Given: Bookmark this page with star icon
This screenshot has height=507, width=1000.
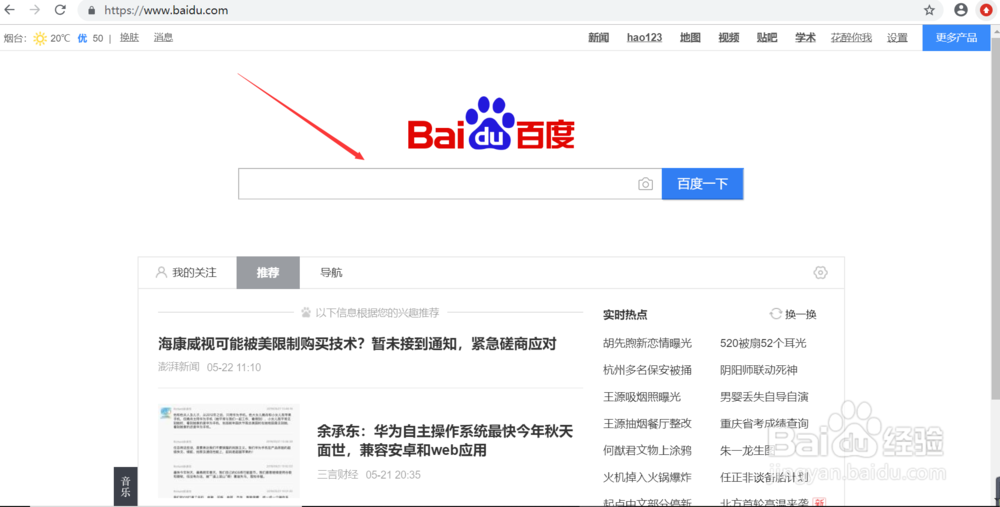Looking at the screenshot, I should [929, 10].
